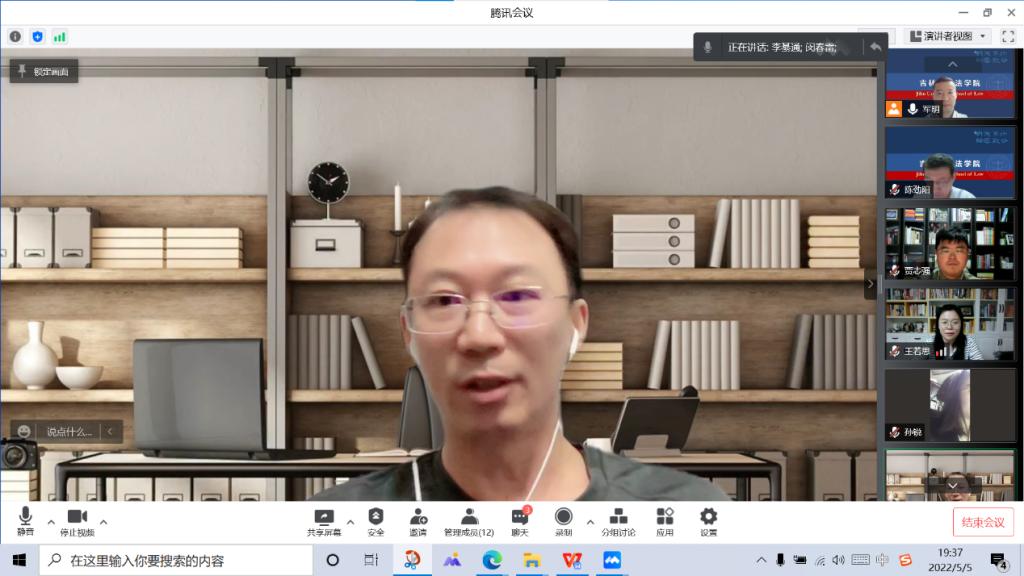Open the 聊天 chat panel

[x=519, y=521]
